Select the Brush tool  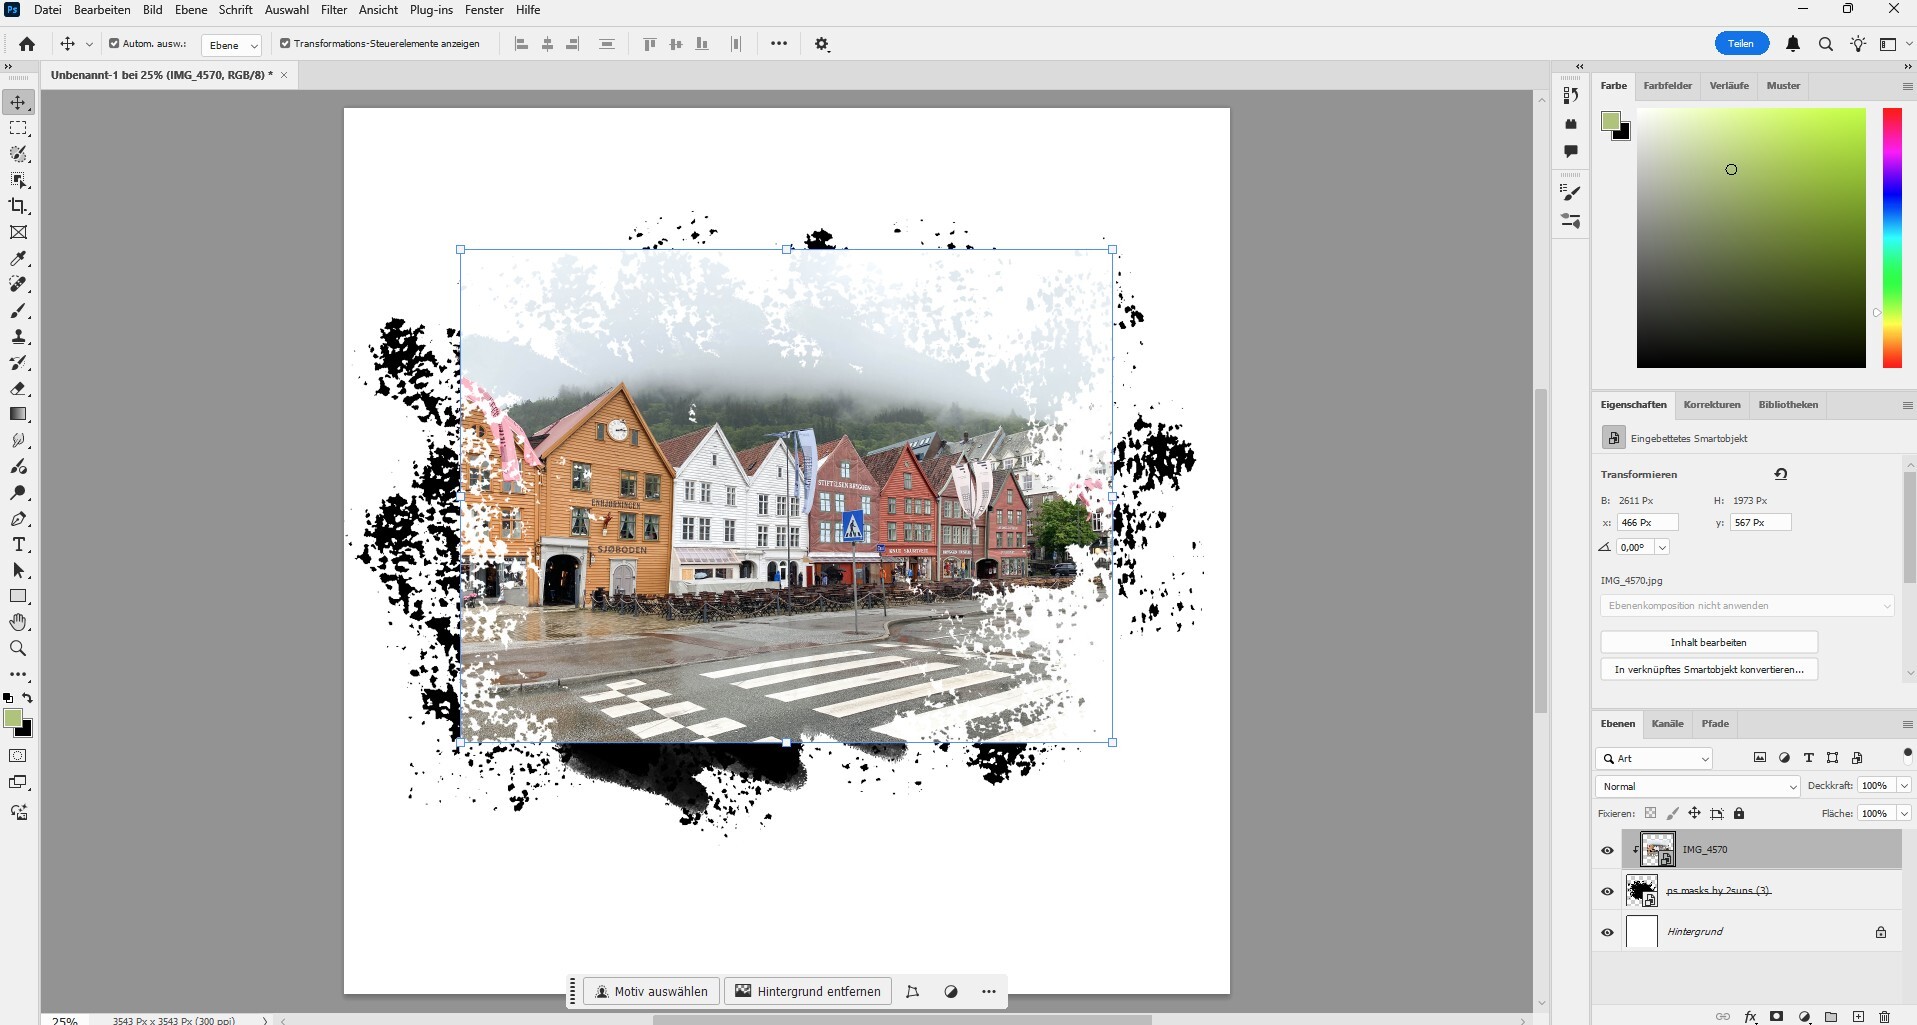click(x=18, y=311)
